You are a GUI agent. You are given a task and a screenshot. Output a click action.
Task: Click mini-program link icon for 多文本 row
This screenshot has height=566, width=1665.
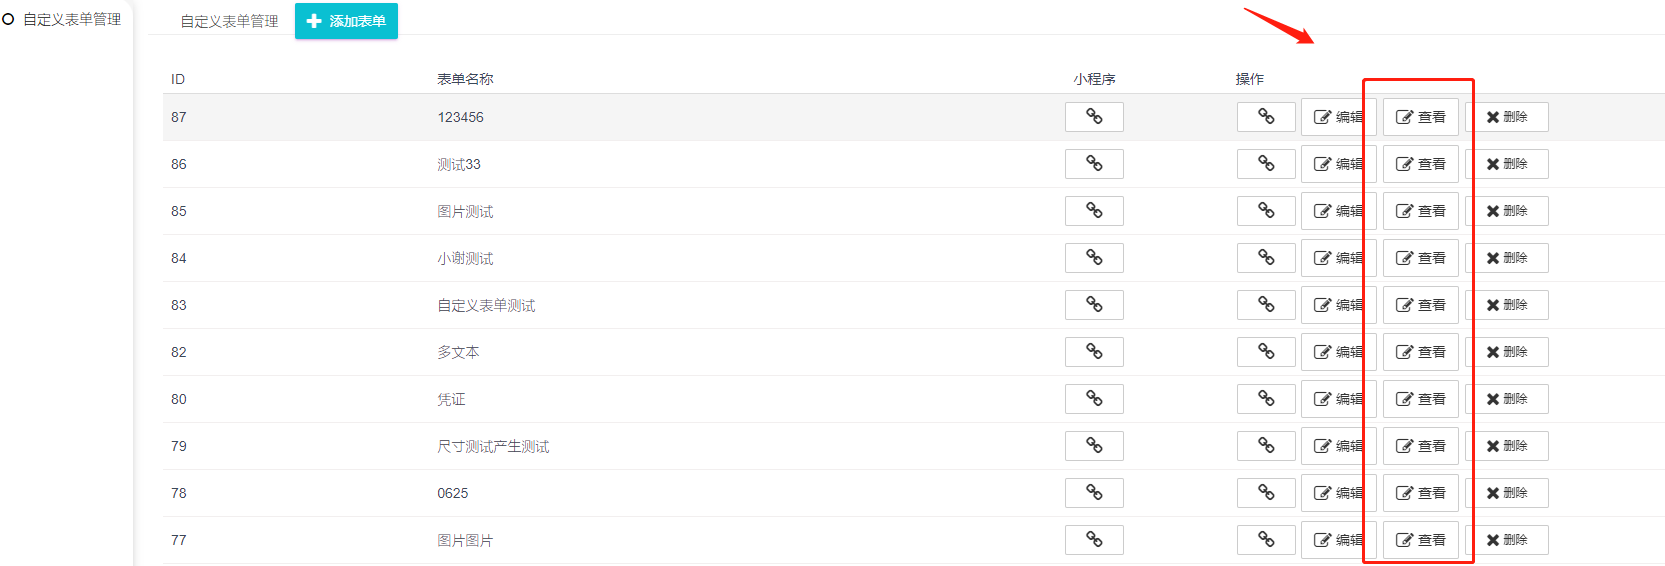point(1094,352)
